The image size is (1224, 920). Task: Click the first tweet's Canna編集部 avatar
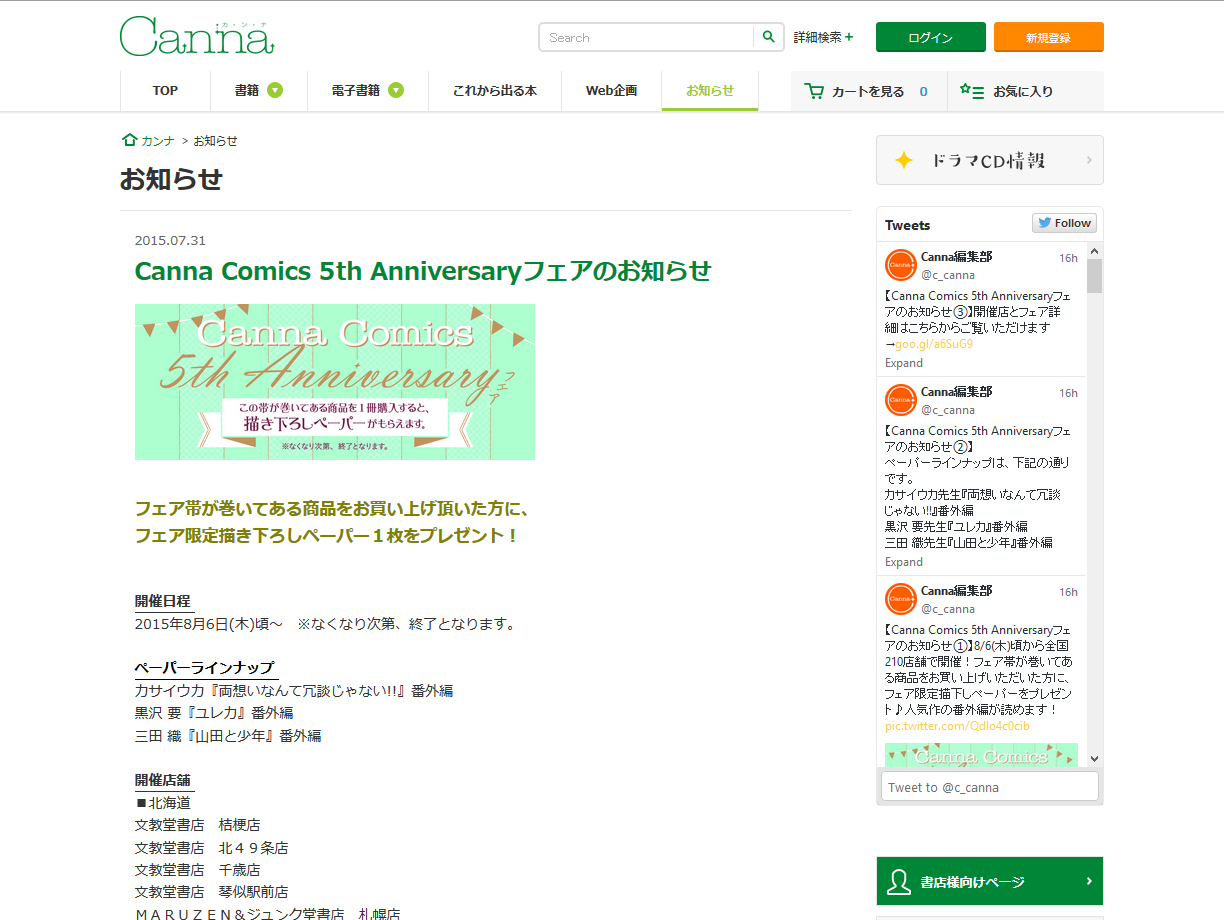coord(901,265)
